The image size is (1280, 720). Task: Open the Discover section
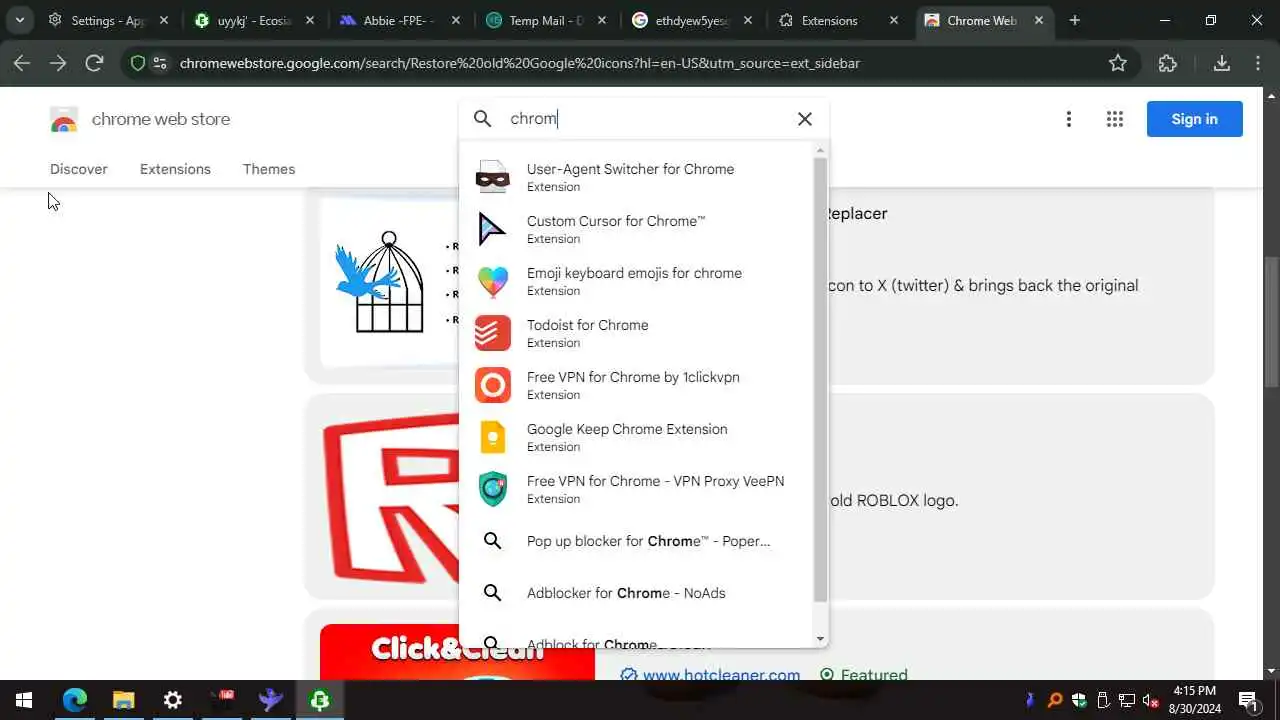[x=79, y=169]
